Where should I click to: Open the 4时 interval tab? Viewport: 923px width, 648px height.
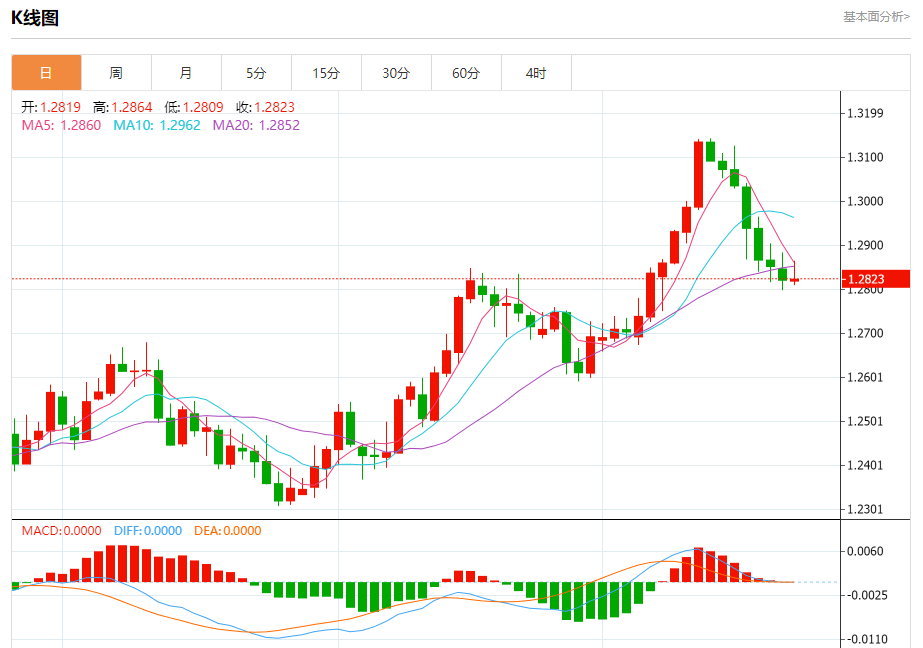536,73
